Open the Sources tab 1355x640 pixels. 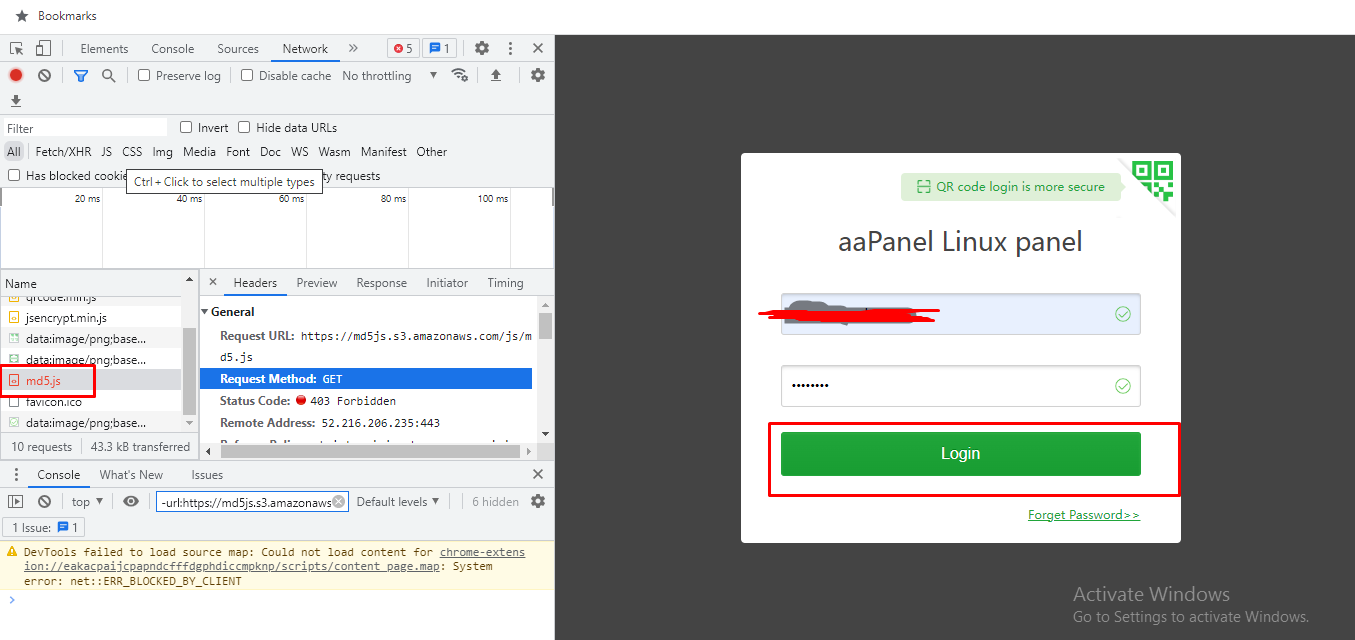click(238, 48)
